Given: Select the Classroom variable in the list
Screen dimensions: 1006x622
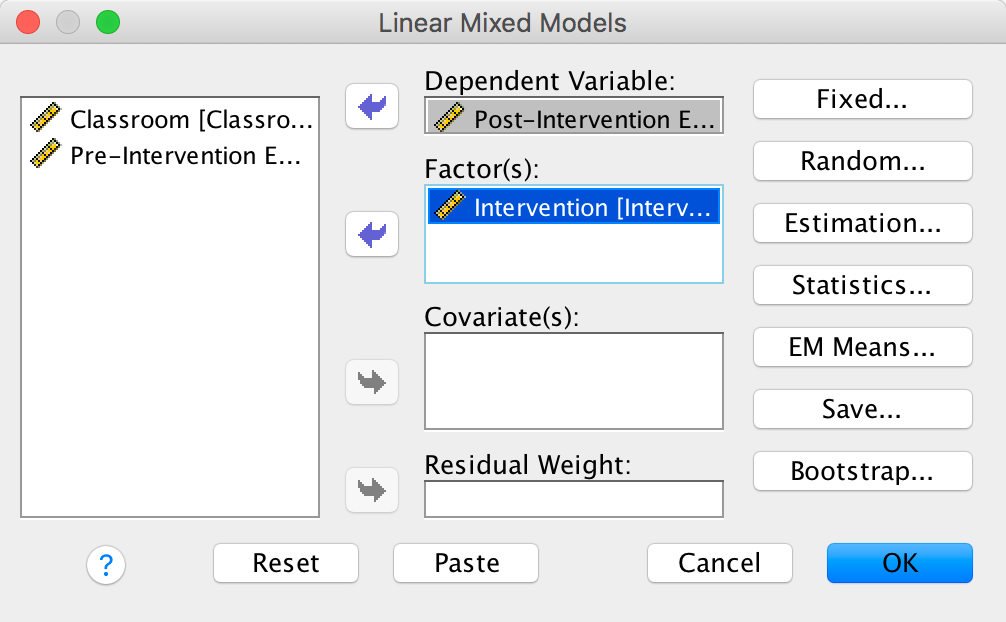Looking at the screenshot, I should [x=190, y=120].
